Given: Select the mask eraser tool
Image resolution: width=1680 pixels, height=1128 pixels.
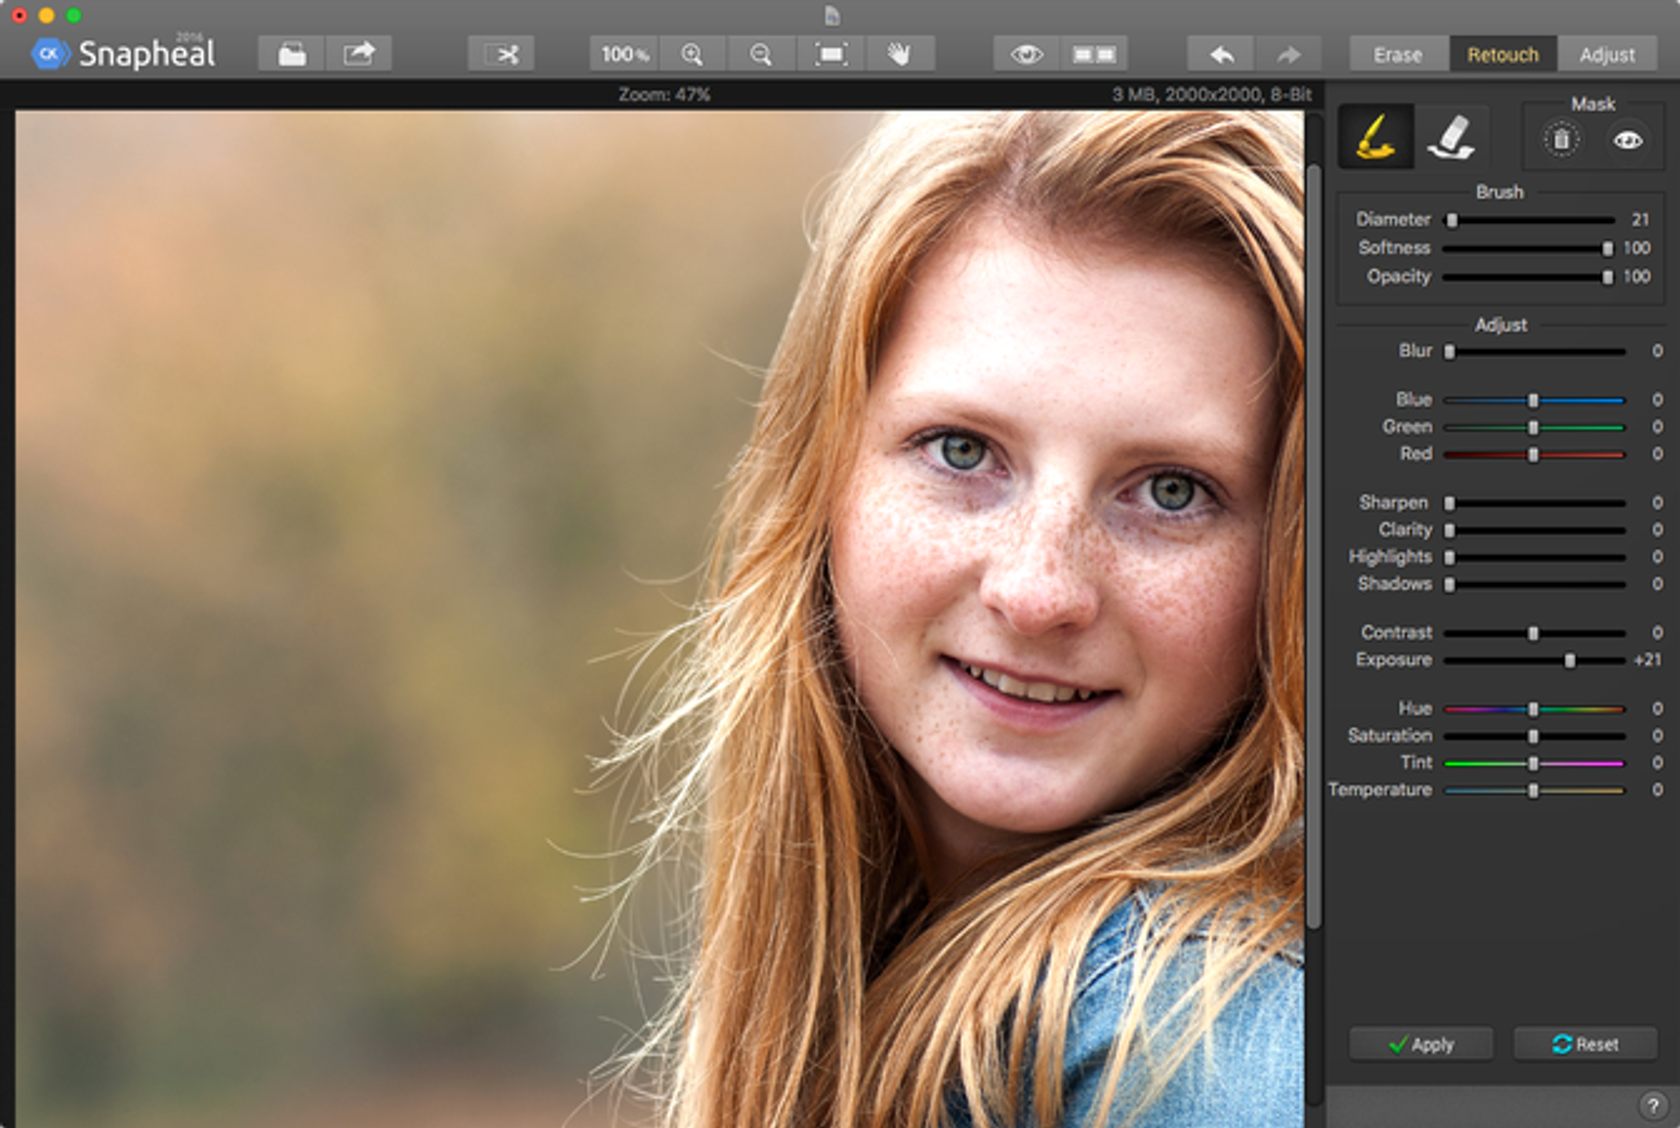Looking at the screenshot, I should click(1451, 137).
